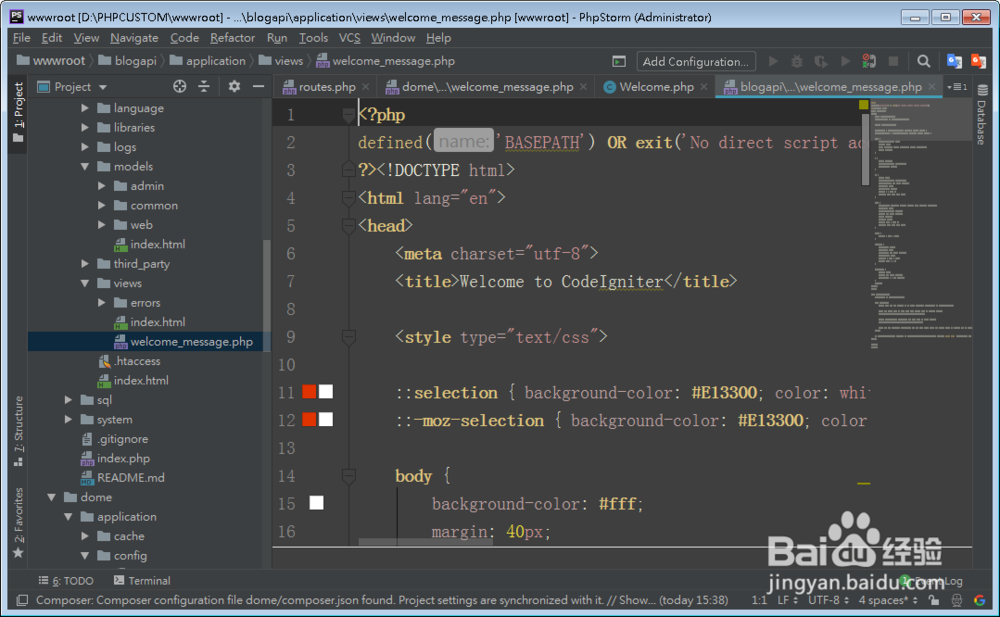
Task: Open the VCS menu
Action: (349, 38)
